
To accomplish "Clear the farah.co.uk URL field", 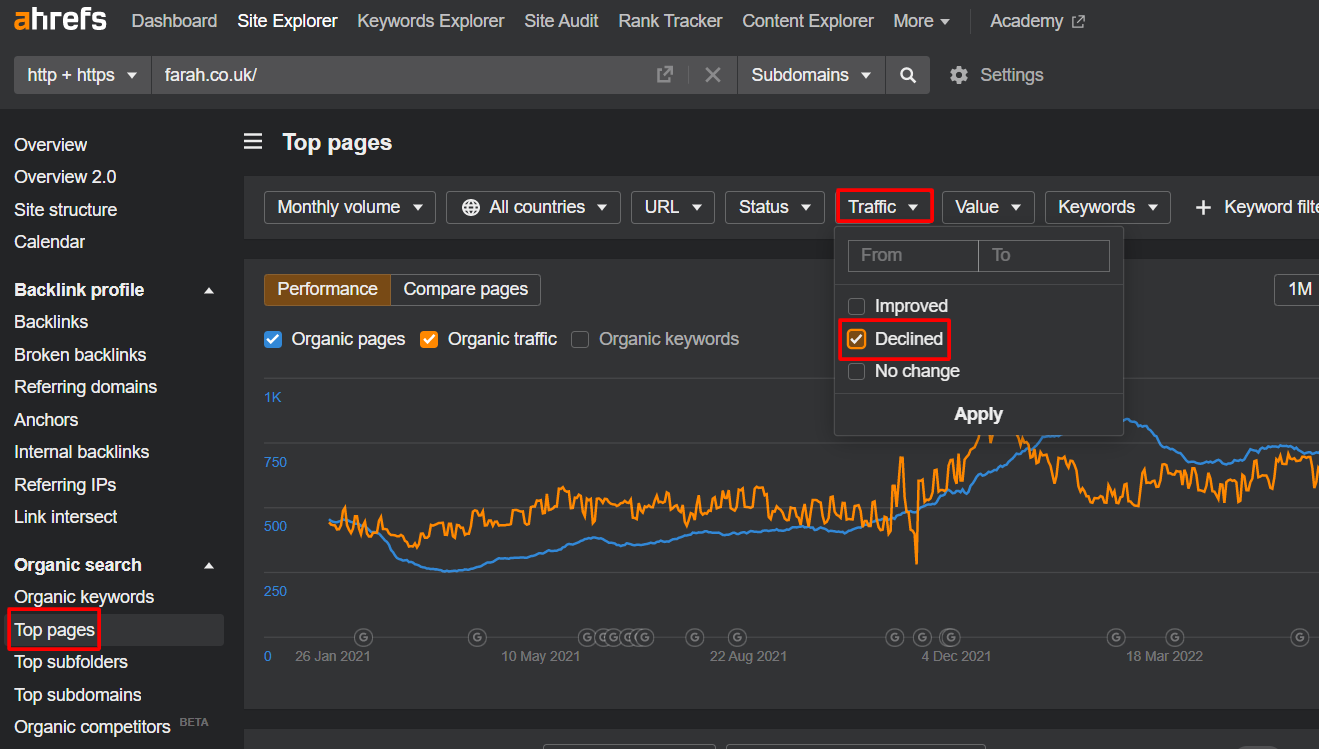I will tap(712, 75).
